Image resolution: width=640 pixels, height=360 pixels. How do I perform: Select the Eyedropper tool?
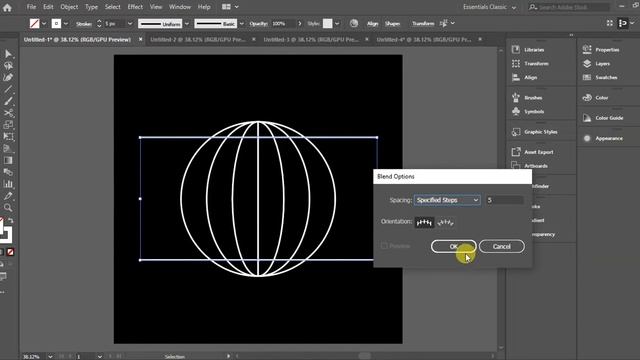tap(8, 196)
